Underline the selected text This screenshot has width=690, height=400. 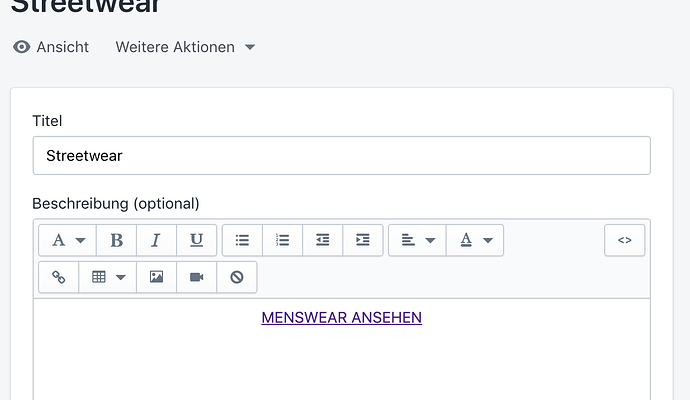[x=196, y=240]
